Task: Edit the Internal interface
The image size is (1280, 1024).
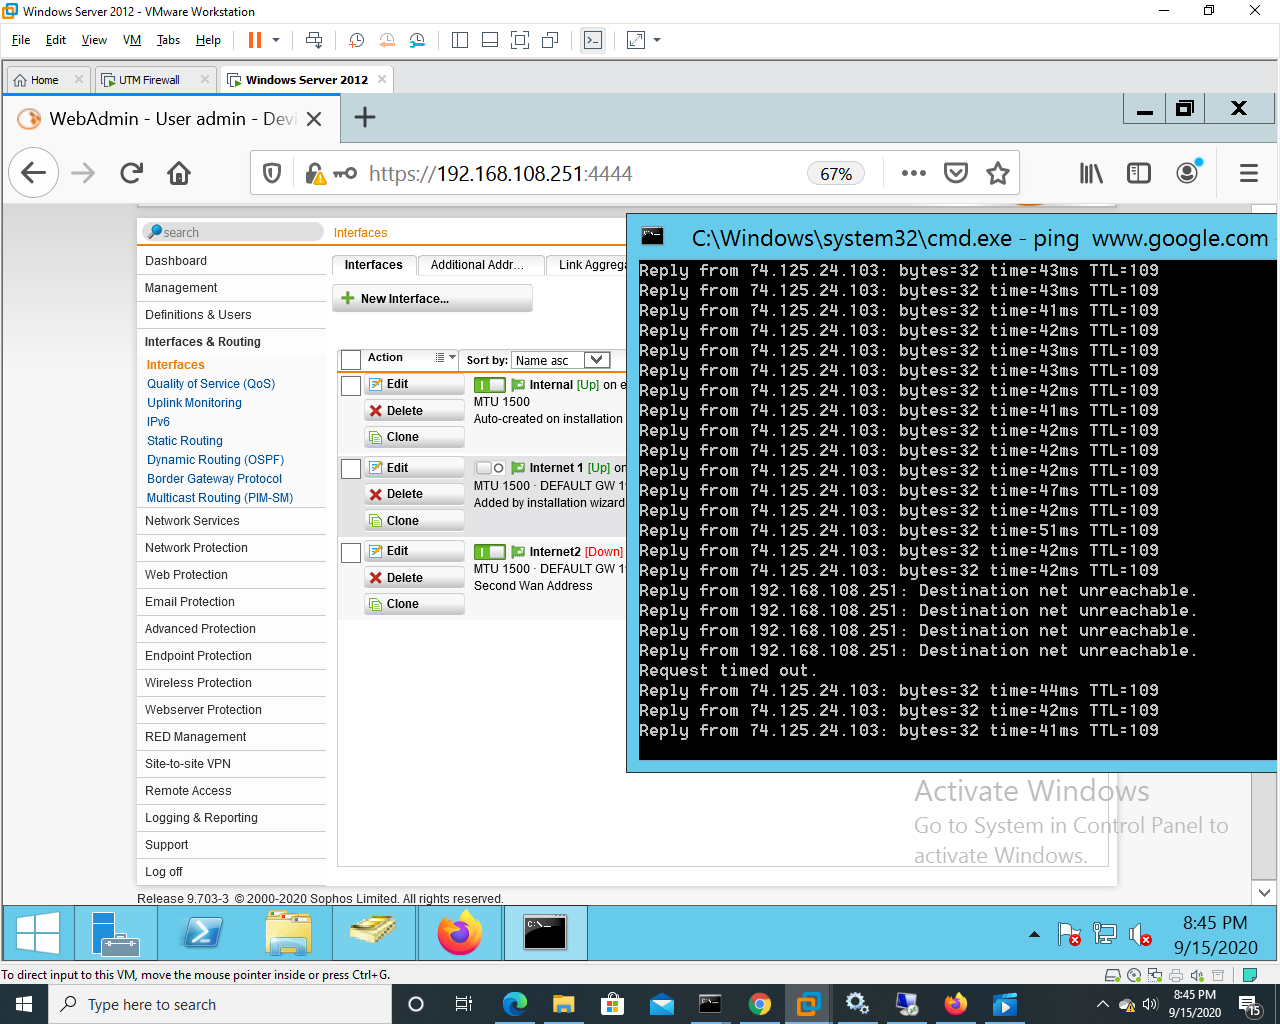Action: coord(414,384)
